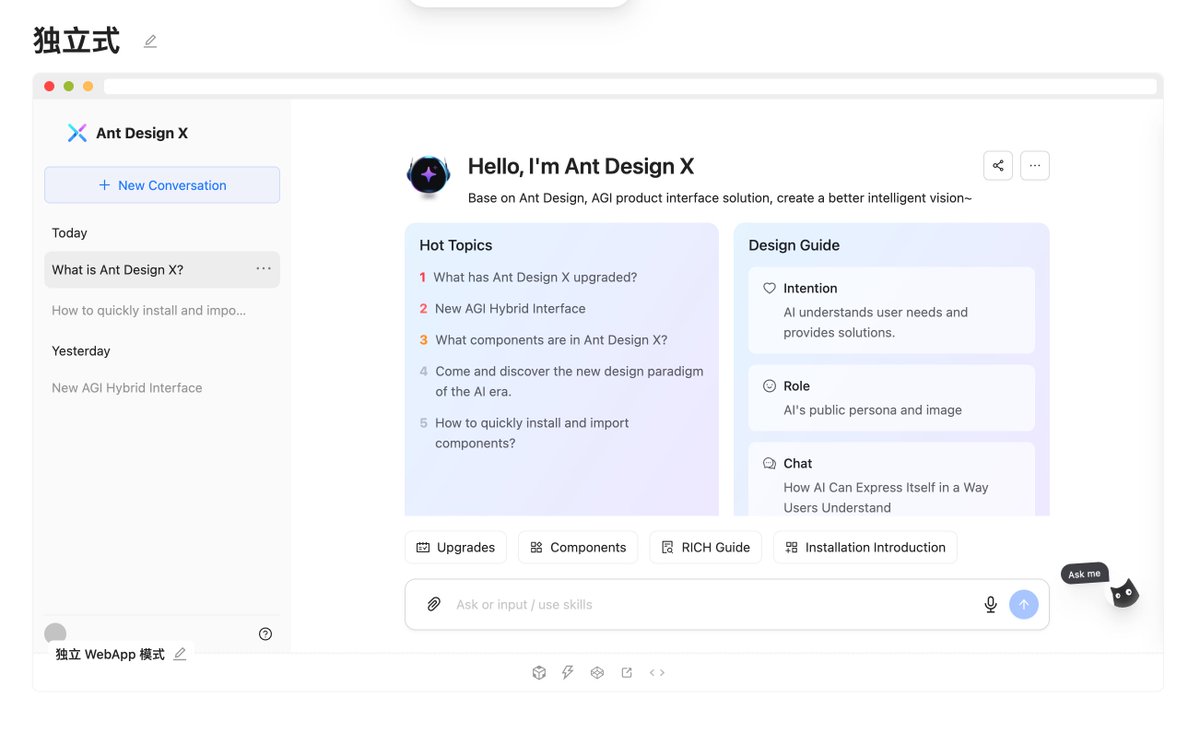Screen dimensions: 1200x734
Task: Click the comment icon on Chat card
Action: point(770,464)
